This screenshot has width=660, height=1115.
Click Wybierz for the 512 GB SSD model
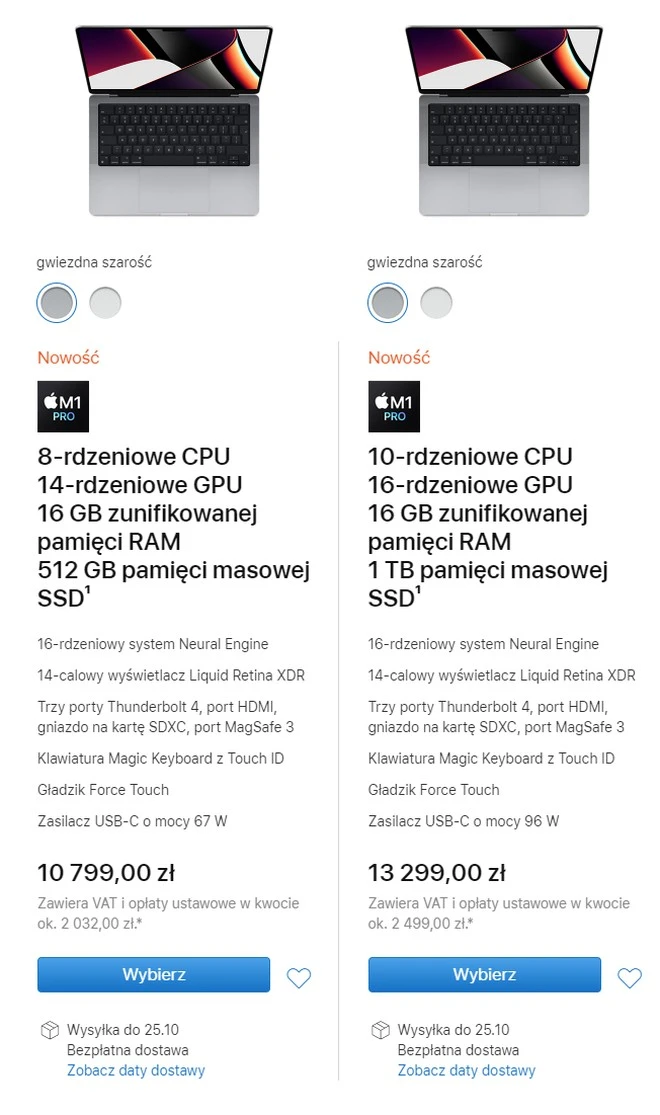[x=153, y=974]
